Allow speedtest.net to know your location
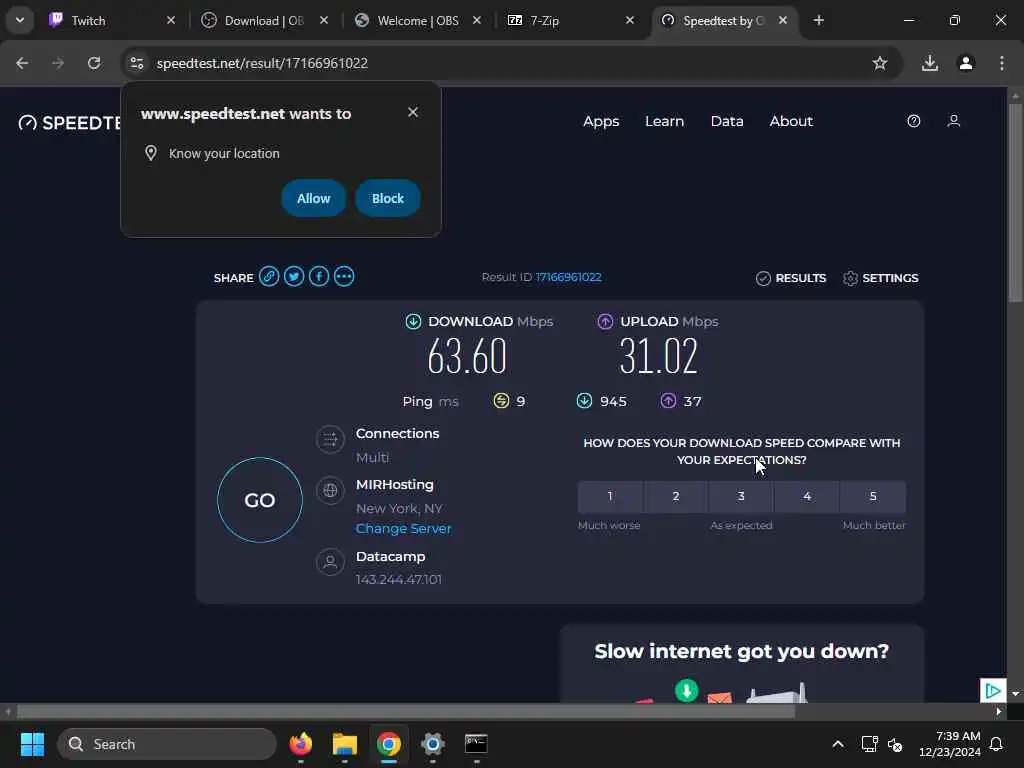The image size is (1024, 768). 313,199
